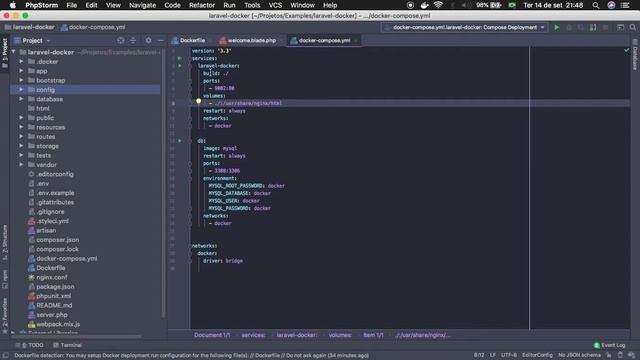Screen dimensions: 640x360
Task: Expand the resources folder
Action: click(x=21, y=127)
